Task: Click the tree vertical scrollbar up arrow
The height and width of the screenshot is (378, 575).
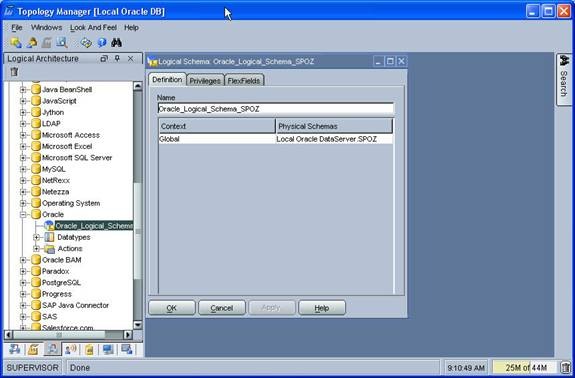Action: coord(138,86)
